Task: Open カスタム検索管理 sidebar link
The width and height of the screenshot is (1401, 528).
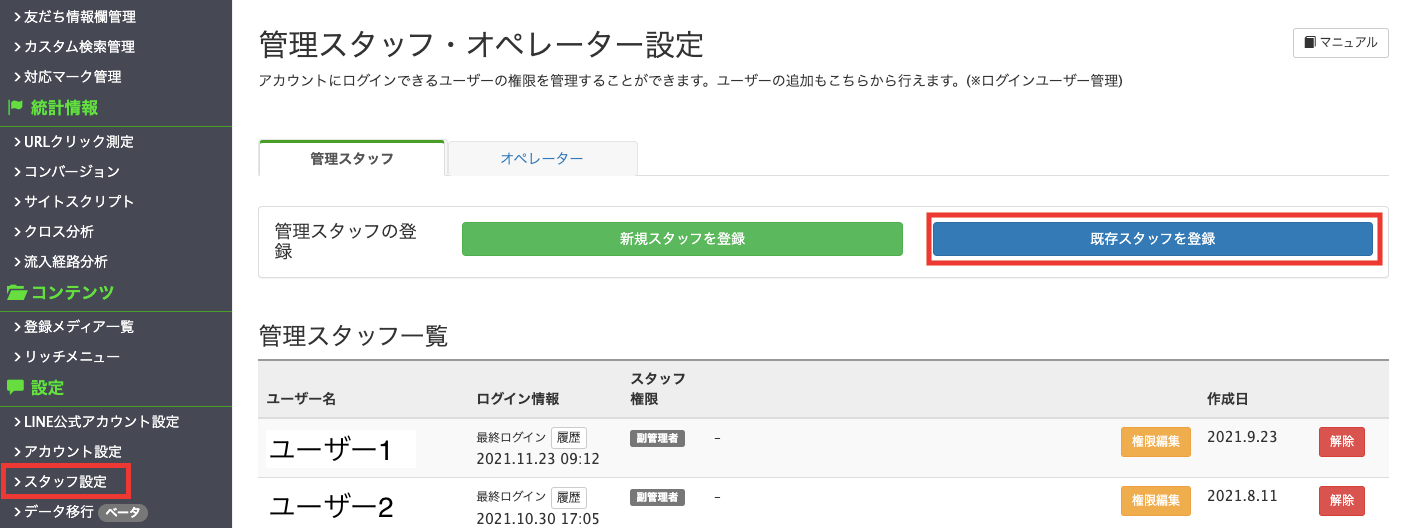Action: click(x=73, y=47)
